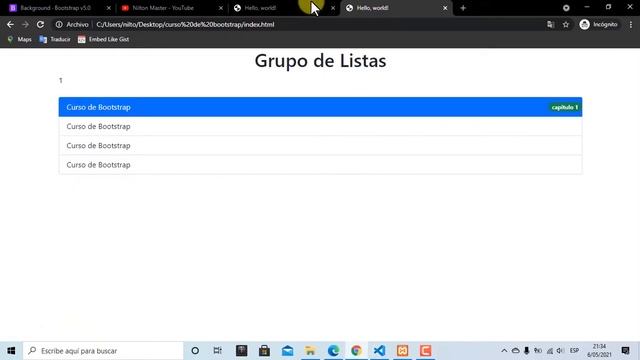Open the Incógnito profile button
This screenshot has height=360, width=640.
tap(598, 24)
